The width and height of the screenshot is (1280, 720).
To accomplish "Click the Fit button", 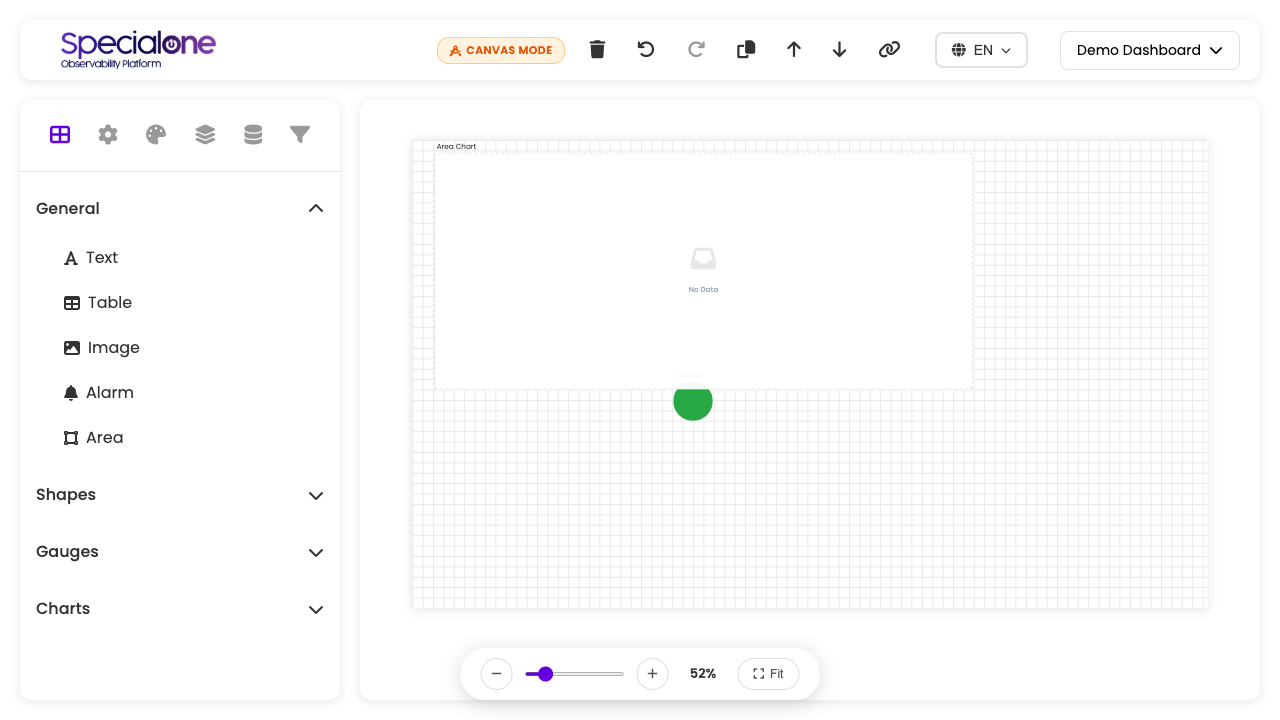I will [768, 674].
